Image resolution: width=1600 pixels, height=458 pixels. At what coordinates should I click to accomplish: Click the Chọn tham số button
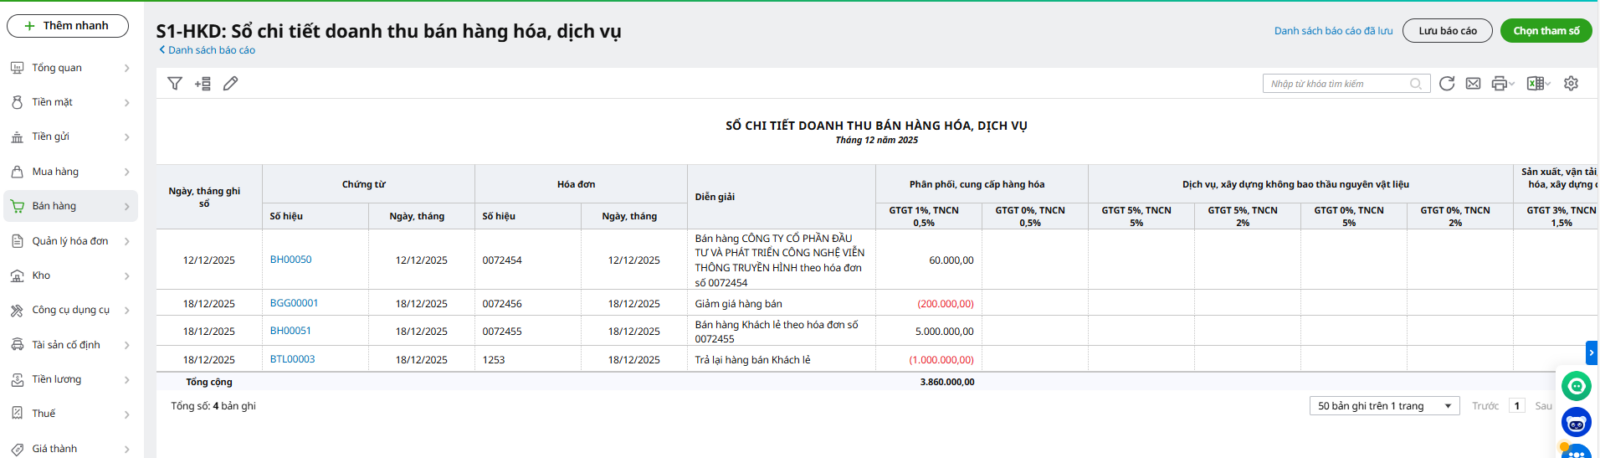point(1545,31)
